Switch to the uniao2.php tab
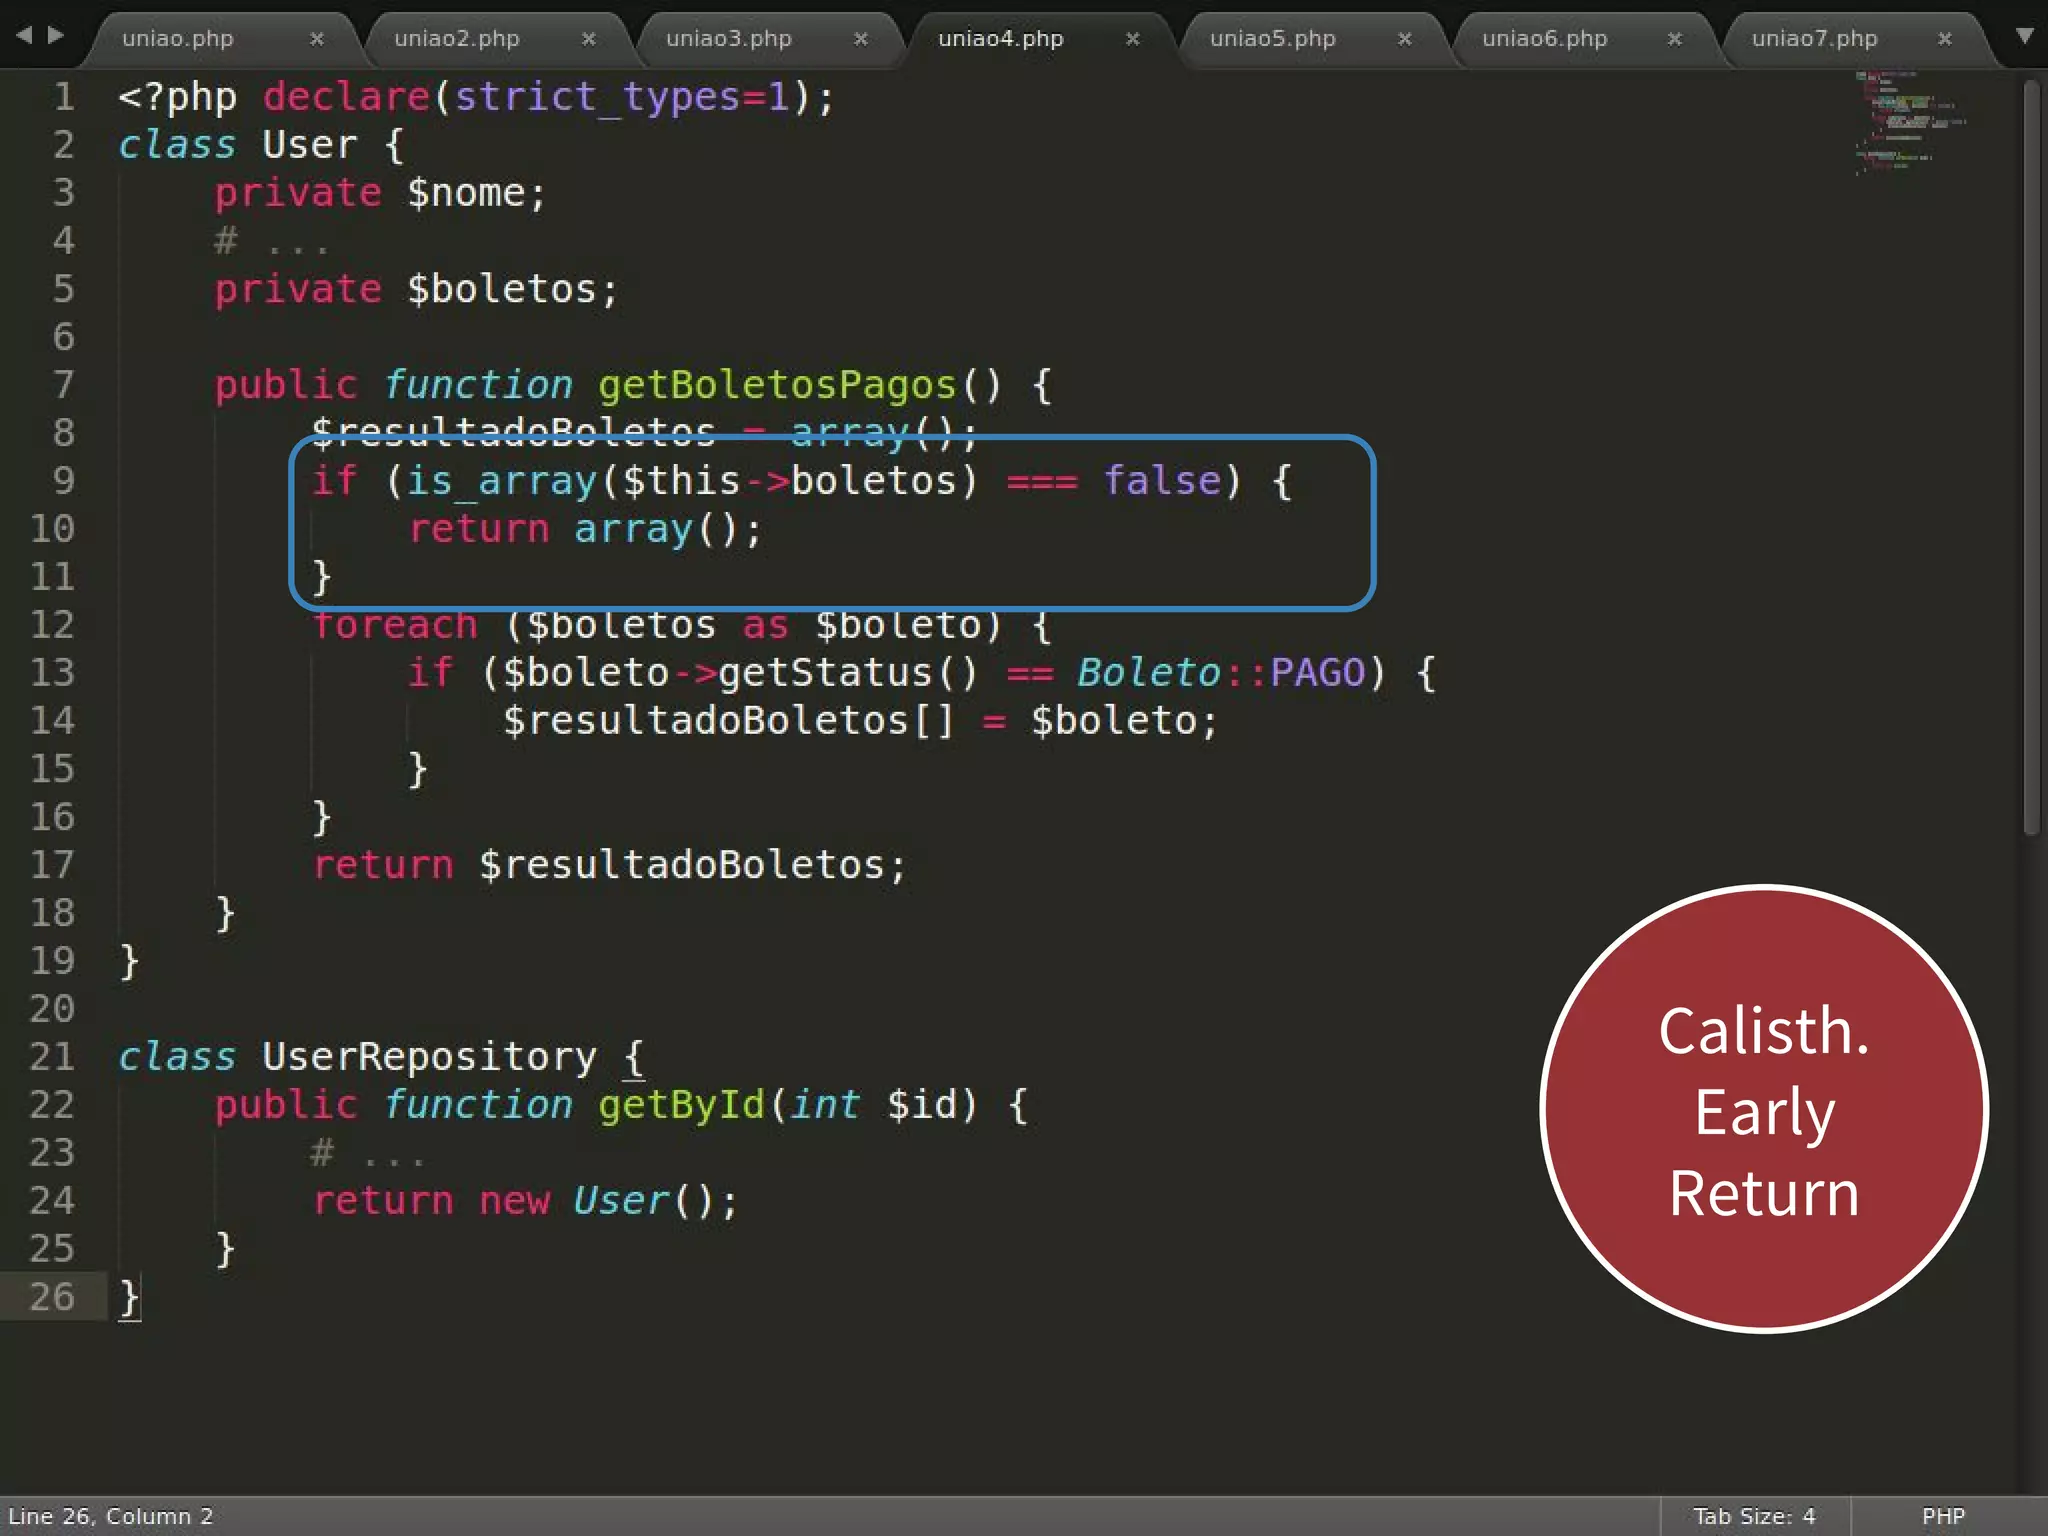Viewport: 2048px width, 1536px height. (x=456, y=39)
